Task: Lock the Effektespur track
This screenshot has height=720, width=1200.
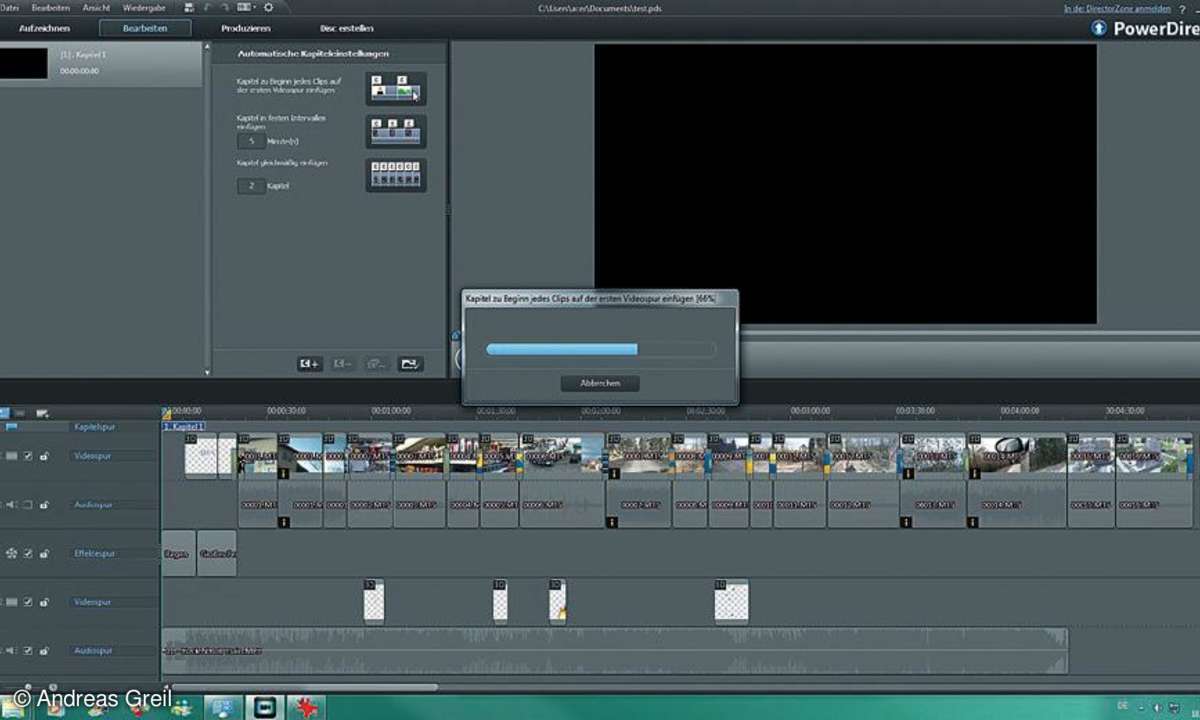Action: 45,553
